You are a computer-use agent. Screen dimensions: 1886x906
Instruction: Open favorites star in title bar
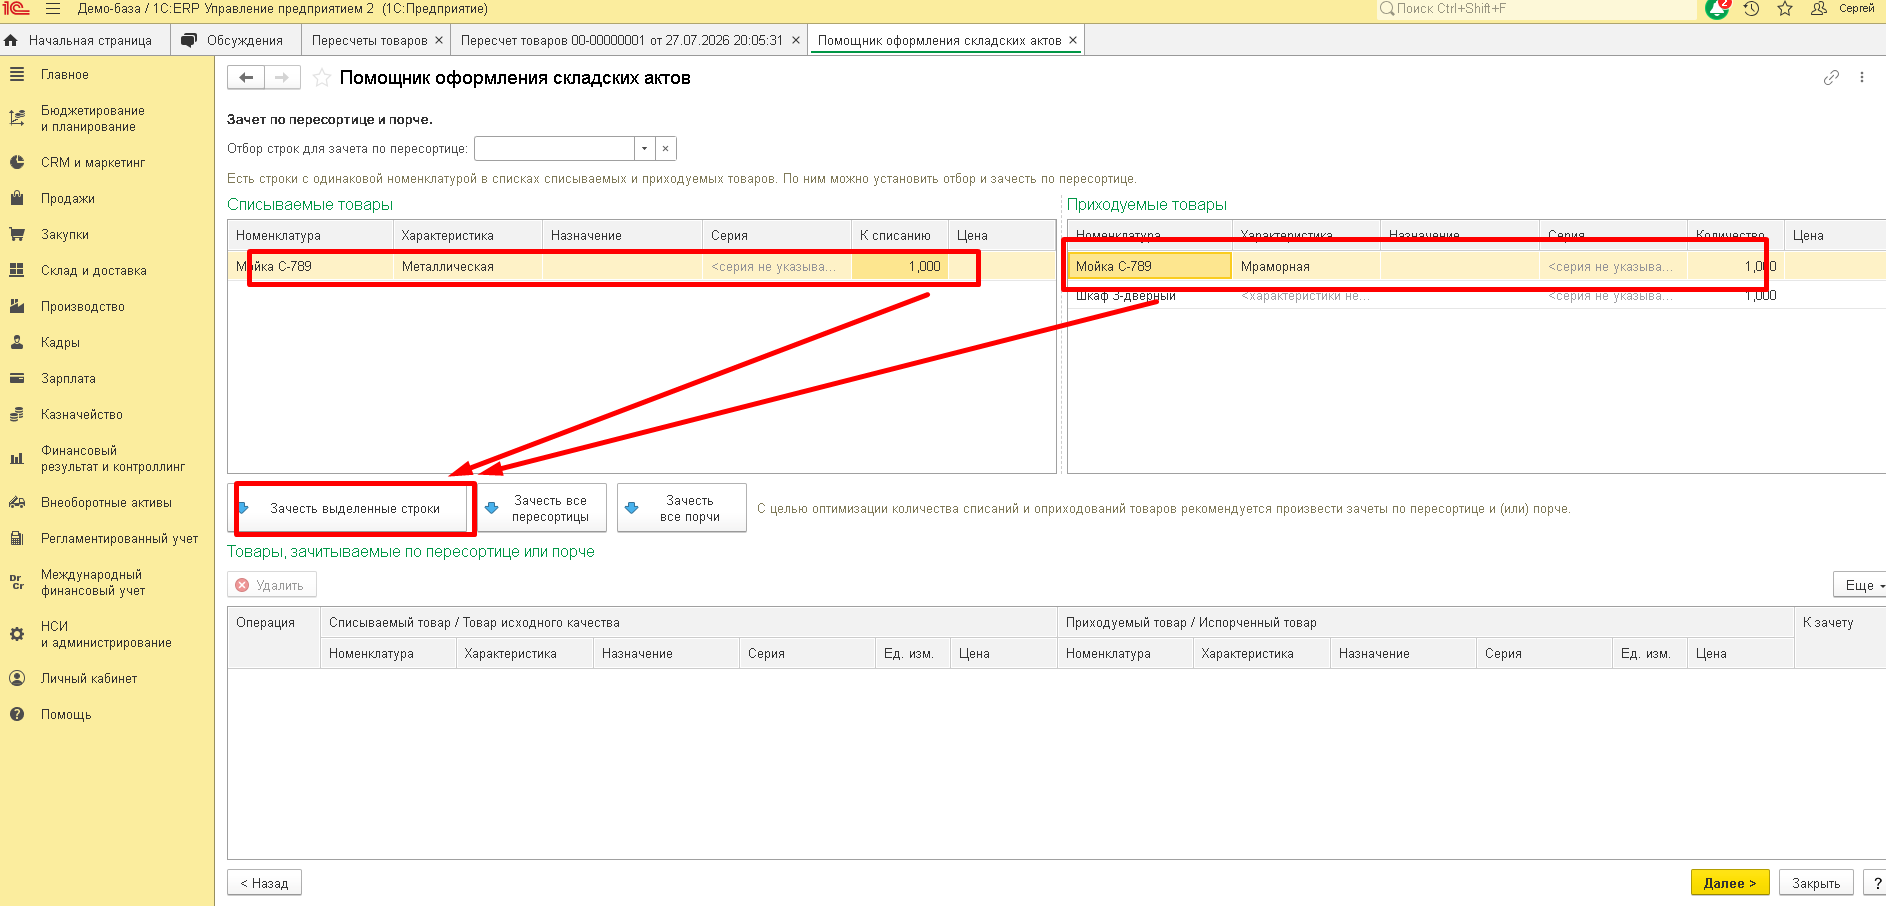click(x=1785, y=9)
